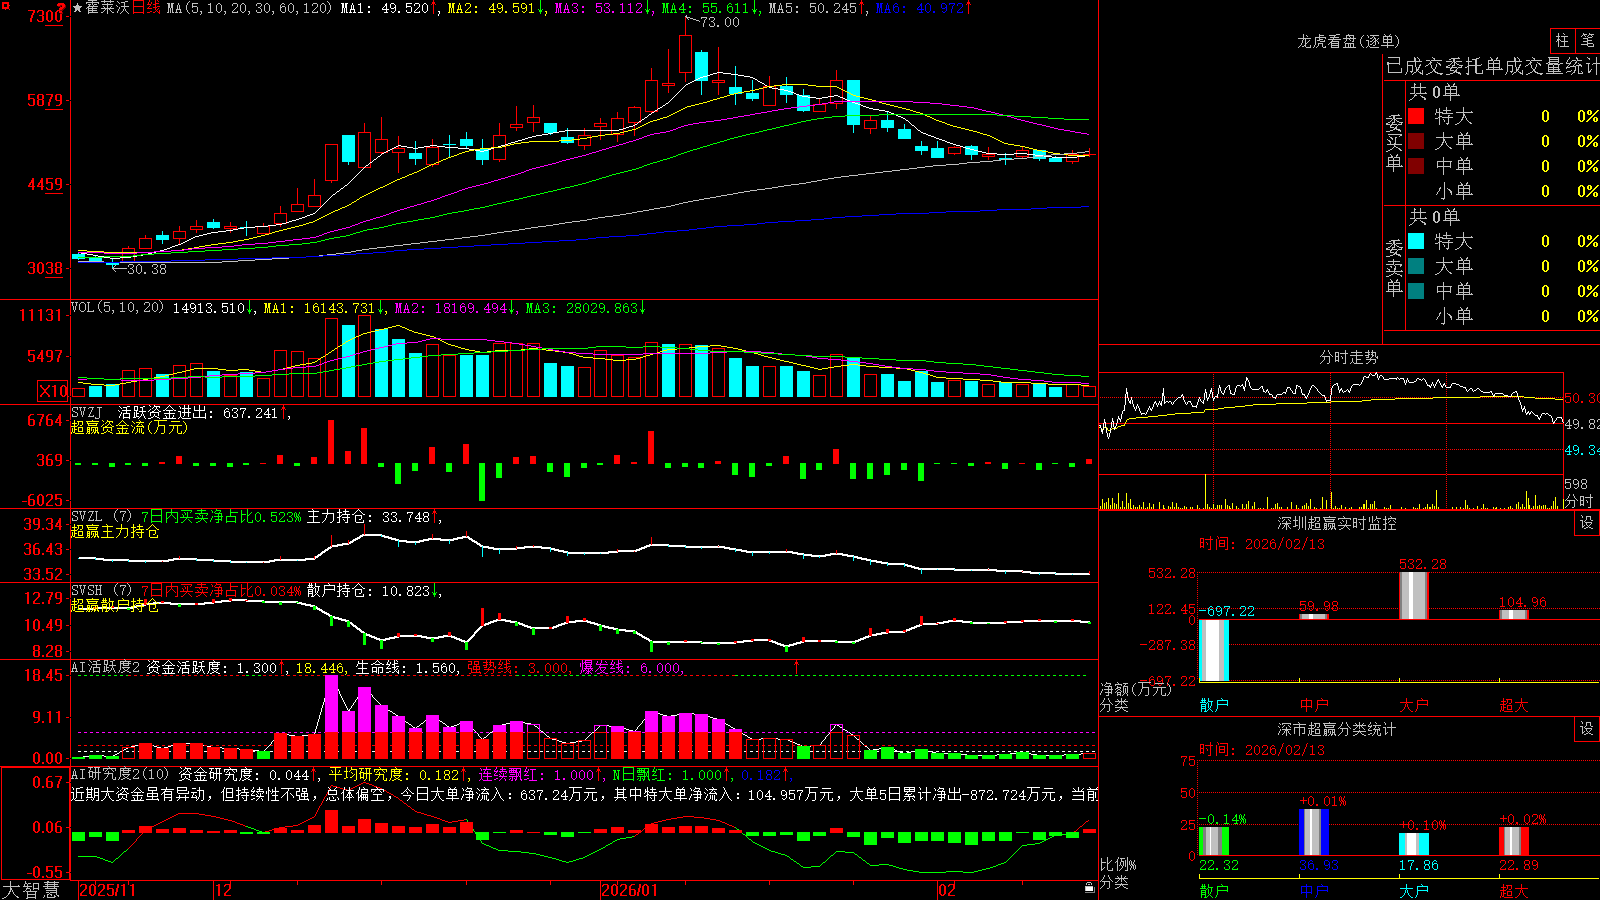Viewport: 1600px width, 900px height.
Task: Click the 中户 bar showing 59.98
Action: pyautogui.click(x=1314, y=617)
